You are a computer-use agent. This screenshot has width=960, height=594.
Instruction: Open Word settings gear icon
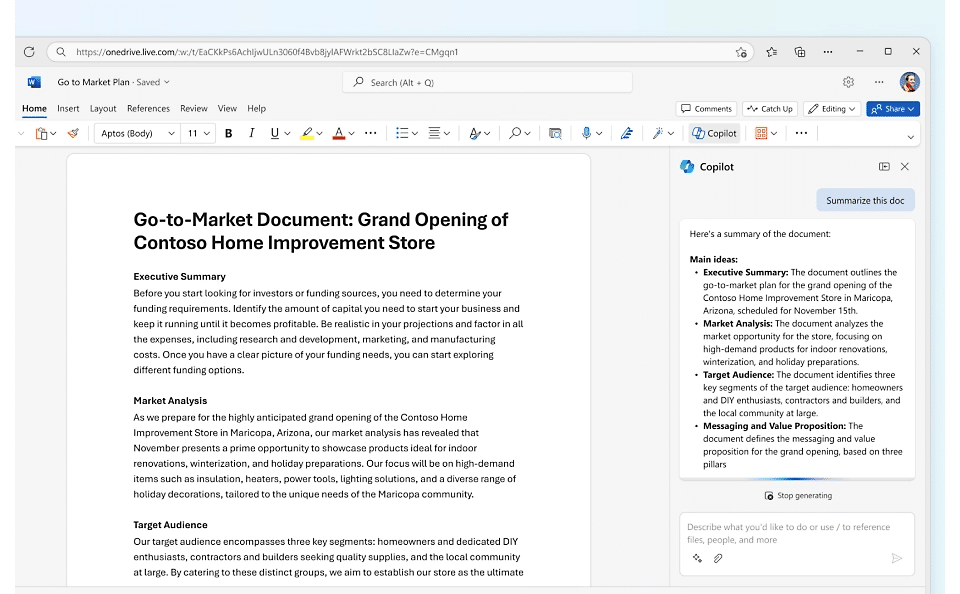pyautogui.click(x=848, y=82)
